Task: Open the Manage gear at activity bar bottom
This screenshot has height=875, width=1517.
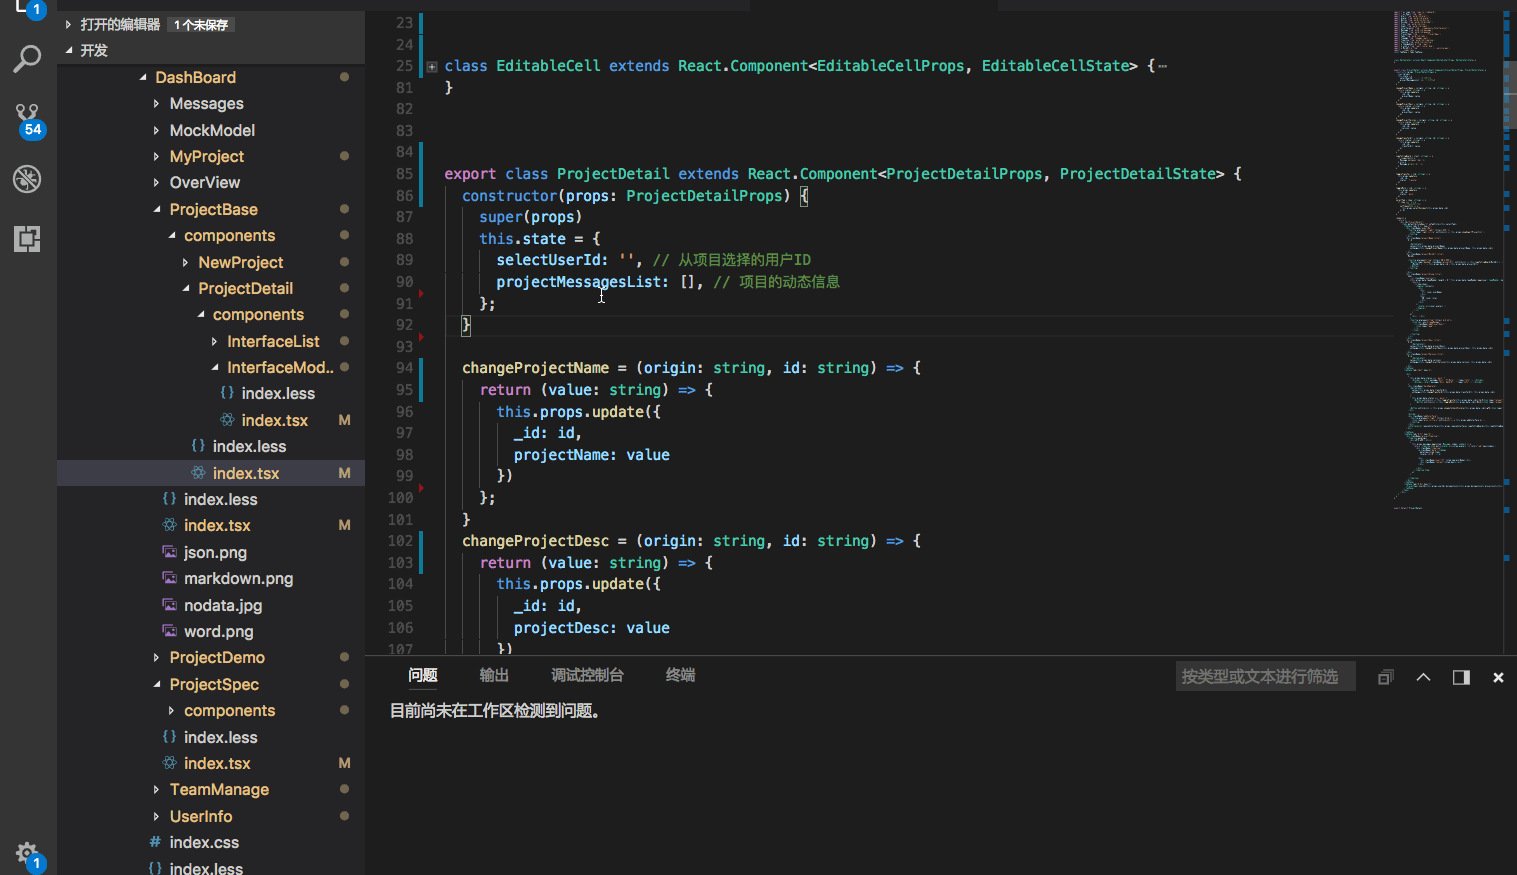Action: 27,854
